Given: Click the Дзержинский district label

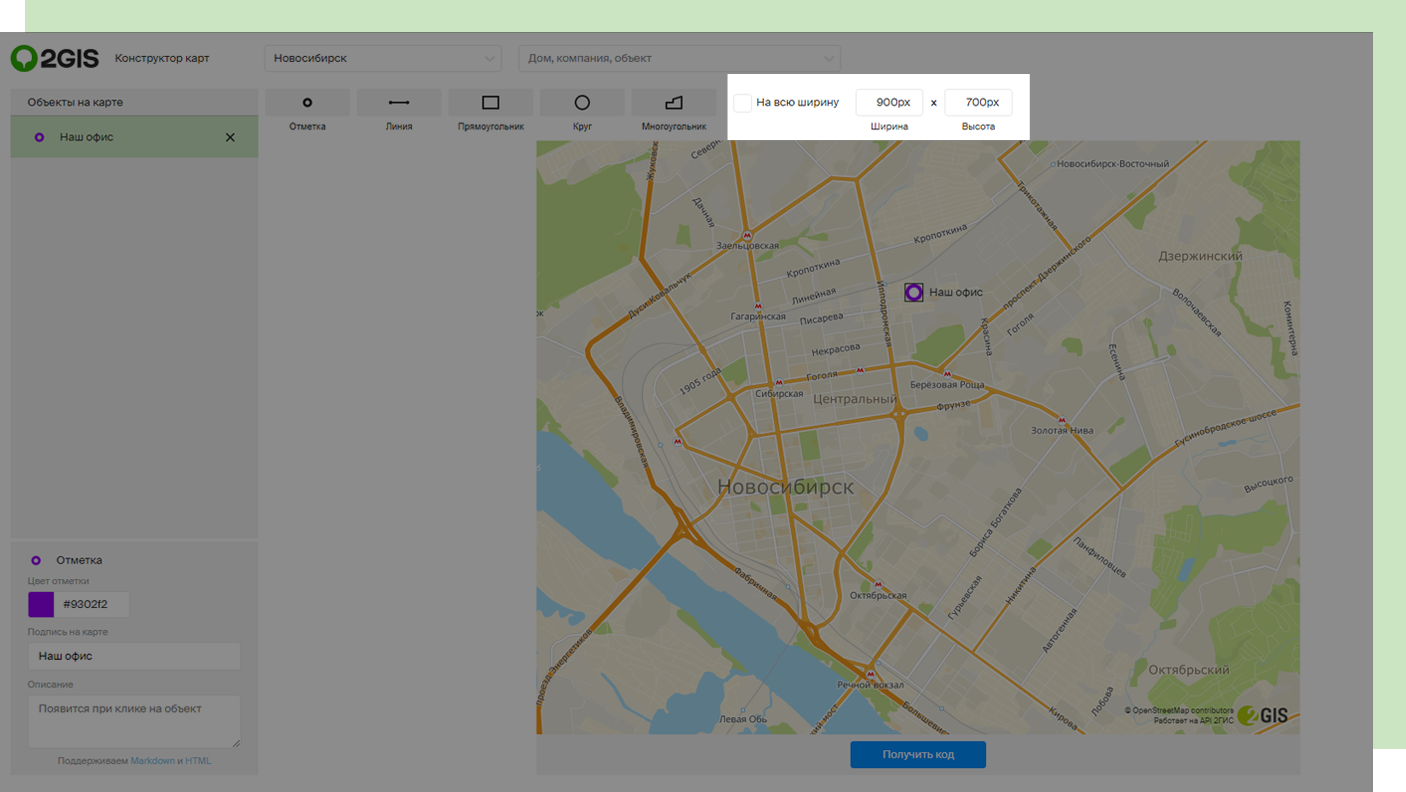Looking at the screenshot, I should tap(1200, 256).
